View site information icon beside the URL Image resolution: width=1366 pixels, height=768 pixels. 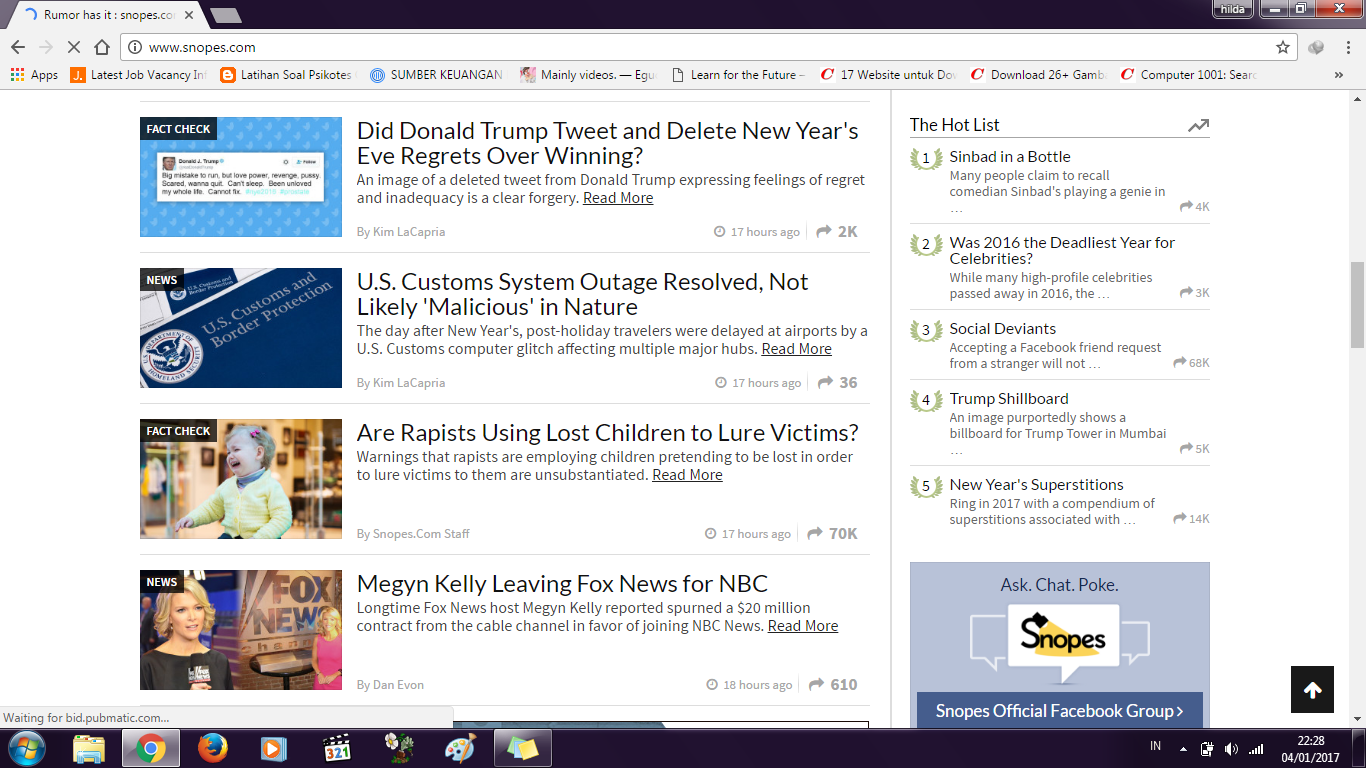[x=135, y=47]
